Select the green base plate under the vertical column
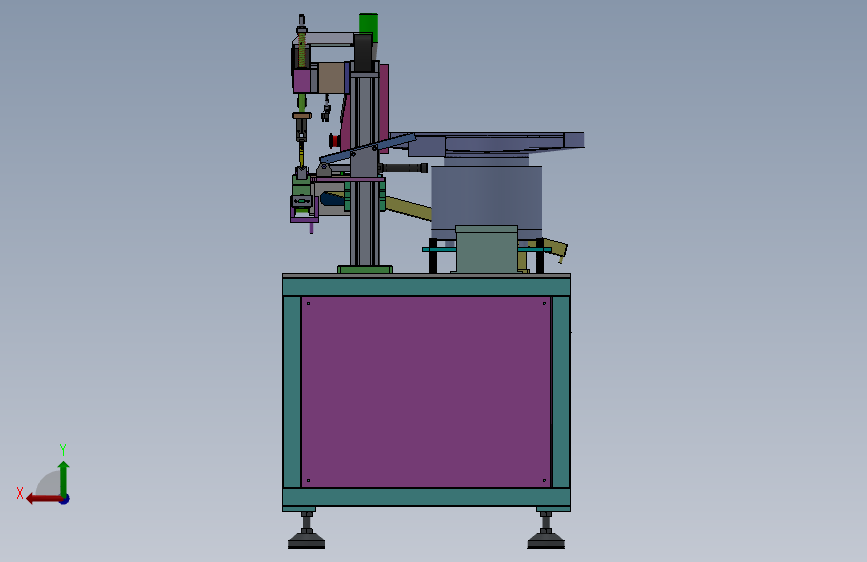The height and width of the screenshot is (562, 867). click(x=365, y=269)
